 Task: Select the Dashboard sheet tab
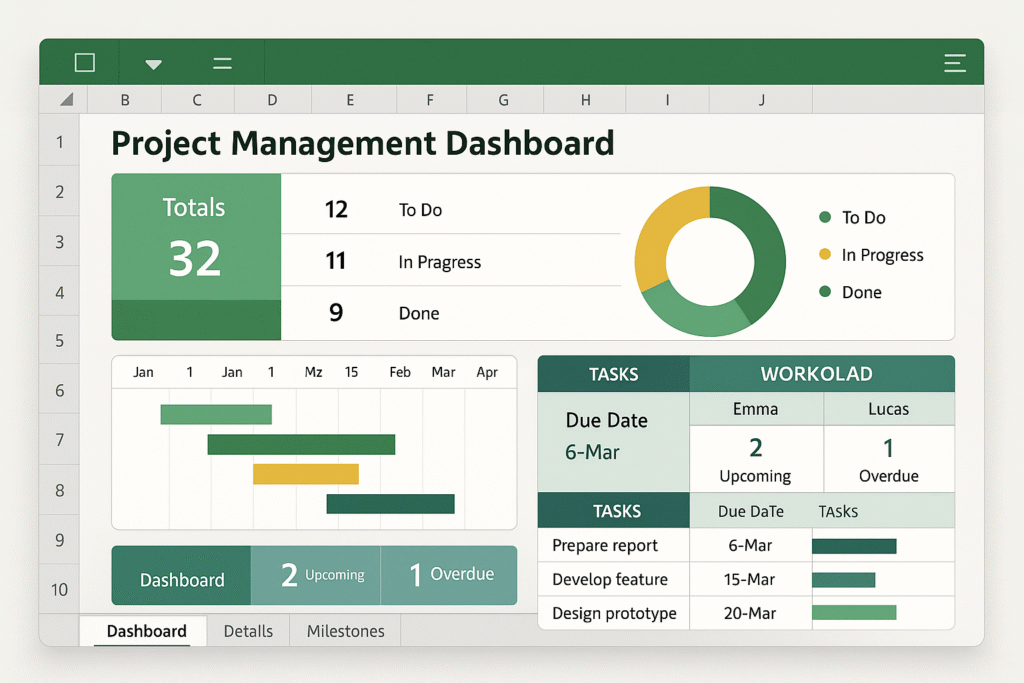pos(146,631)
